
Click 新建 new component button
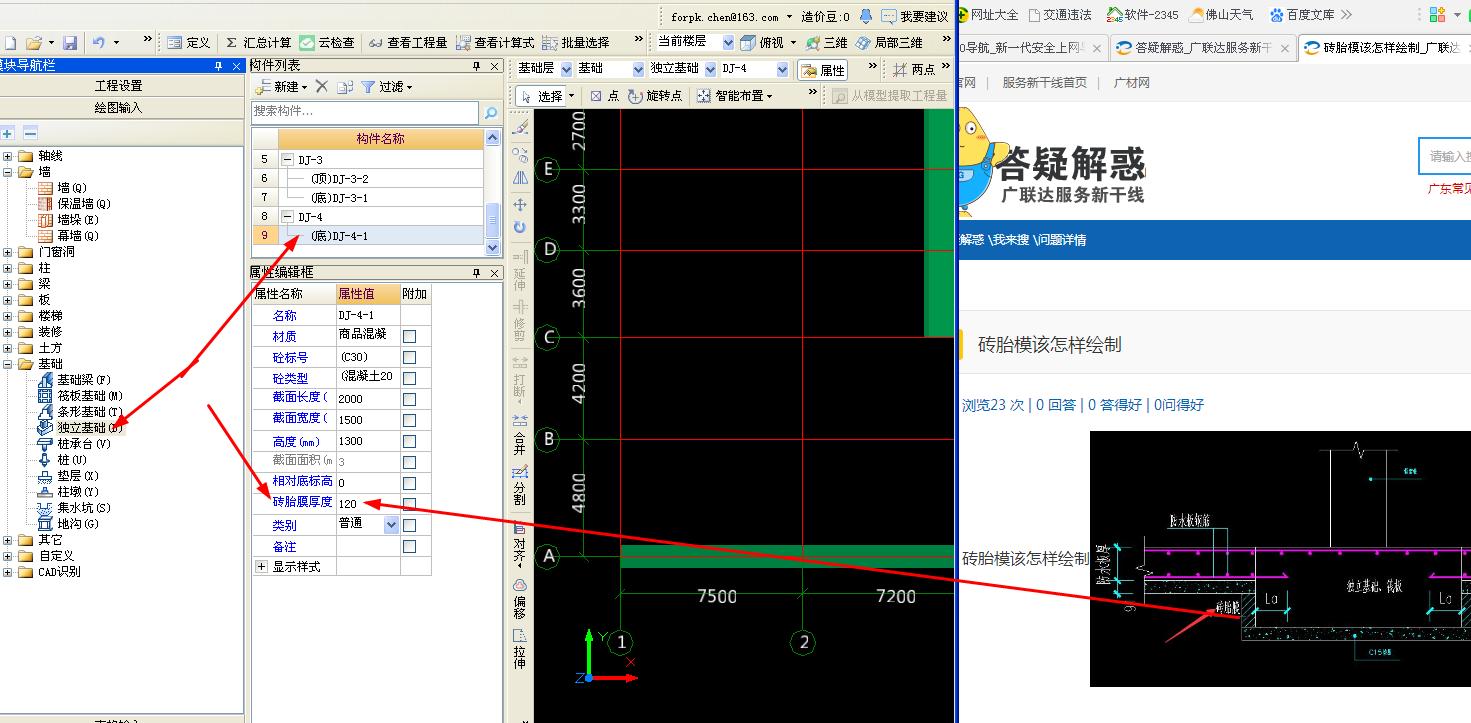point(282,87)
